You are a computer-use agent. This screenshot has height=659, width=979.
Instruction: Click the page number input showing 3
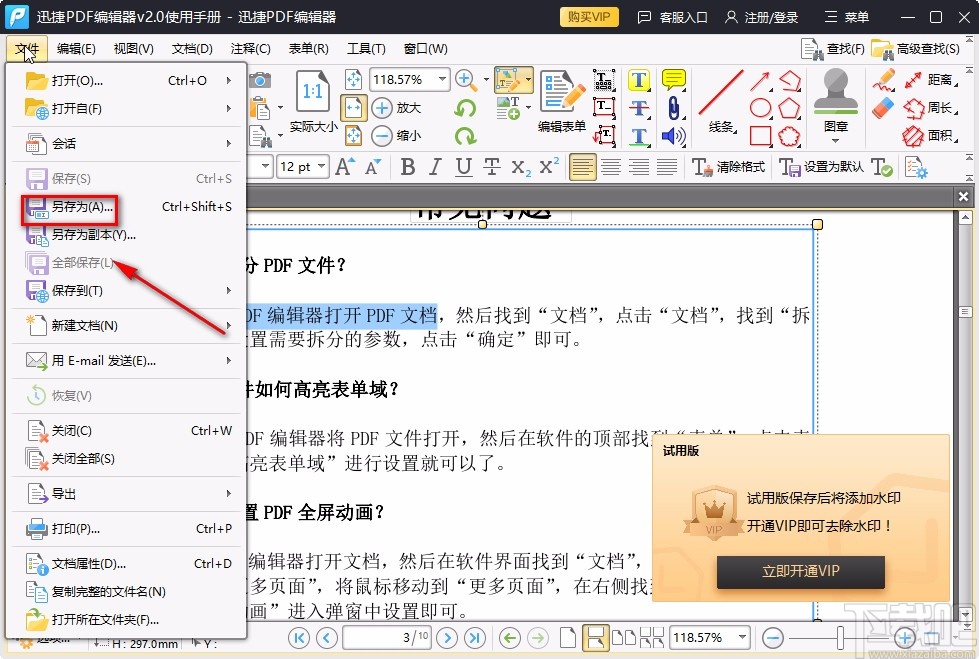coord(388,637)
